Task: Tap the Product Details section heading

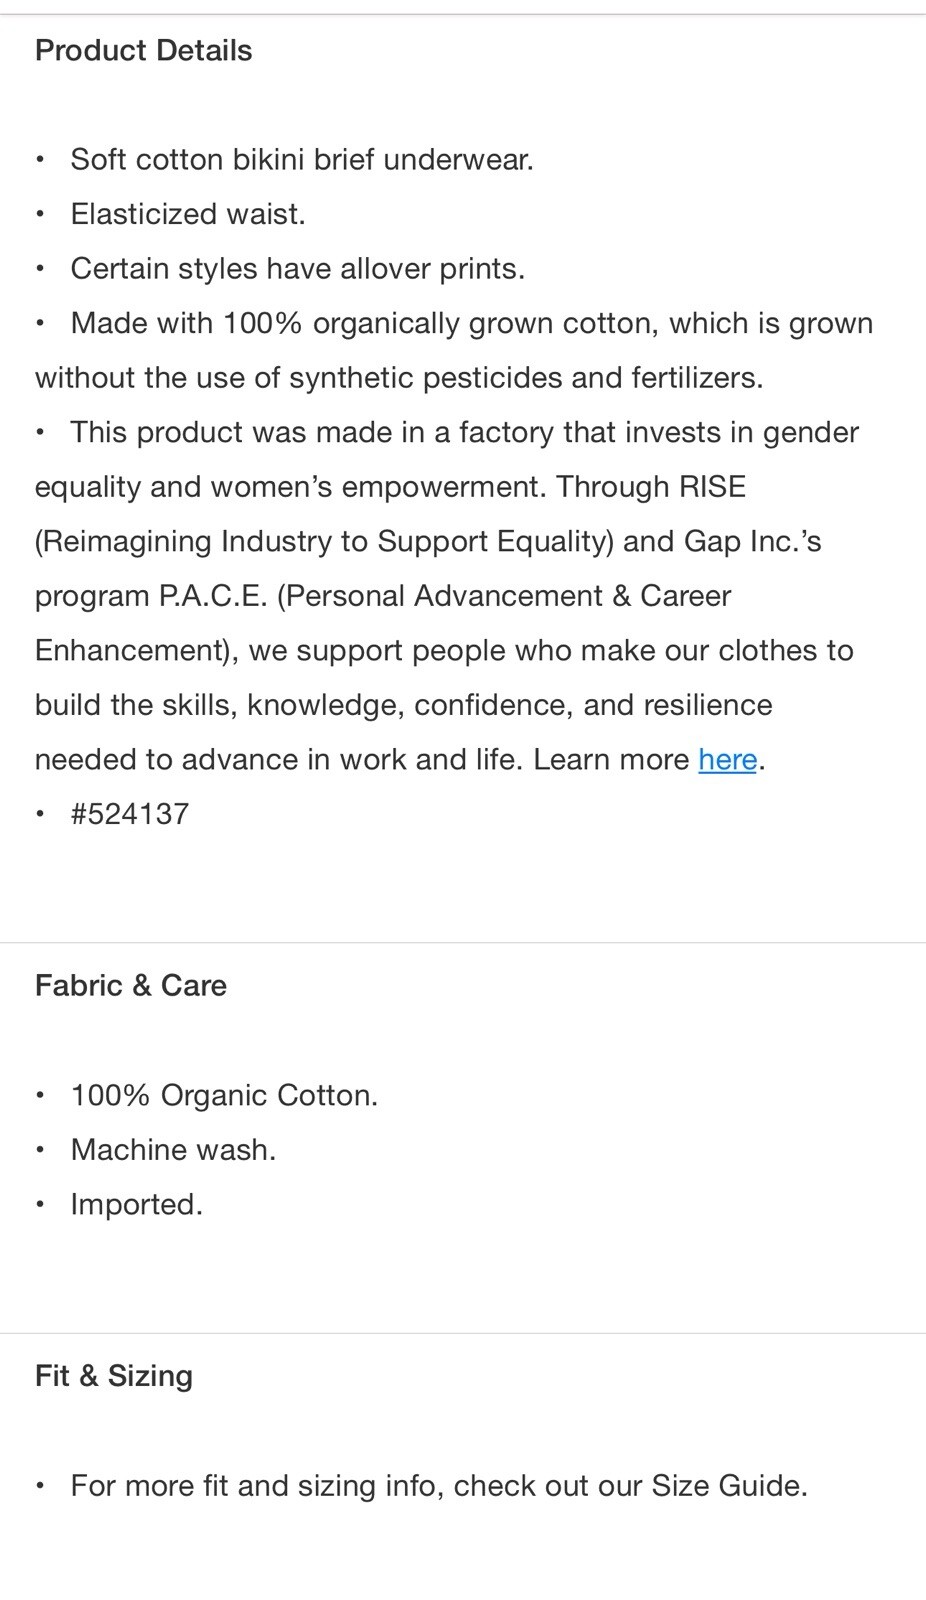Action: coord(143,50)
